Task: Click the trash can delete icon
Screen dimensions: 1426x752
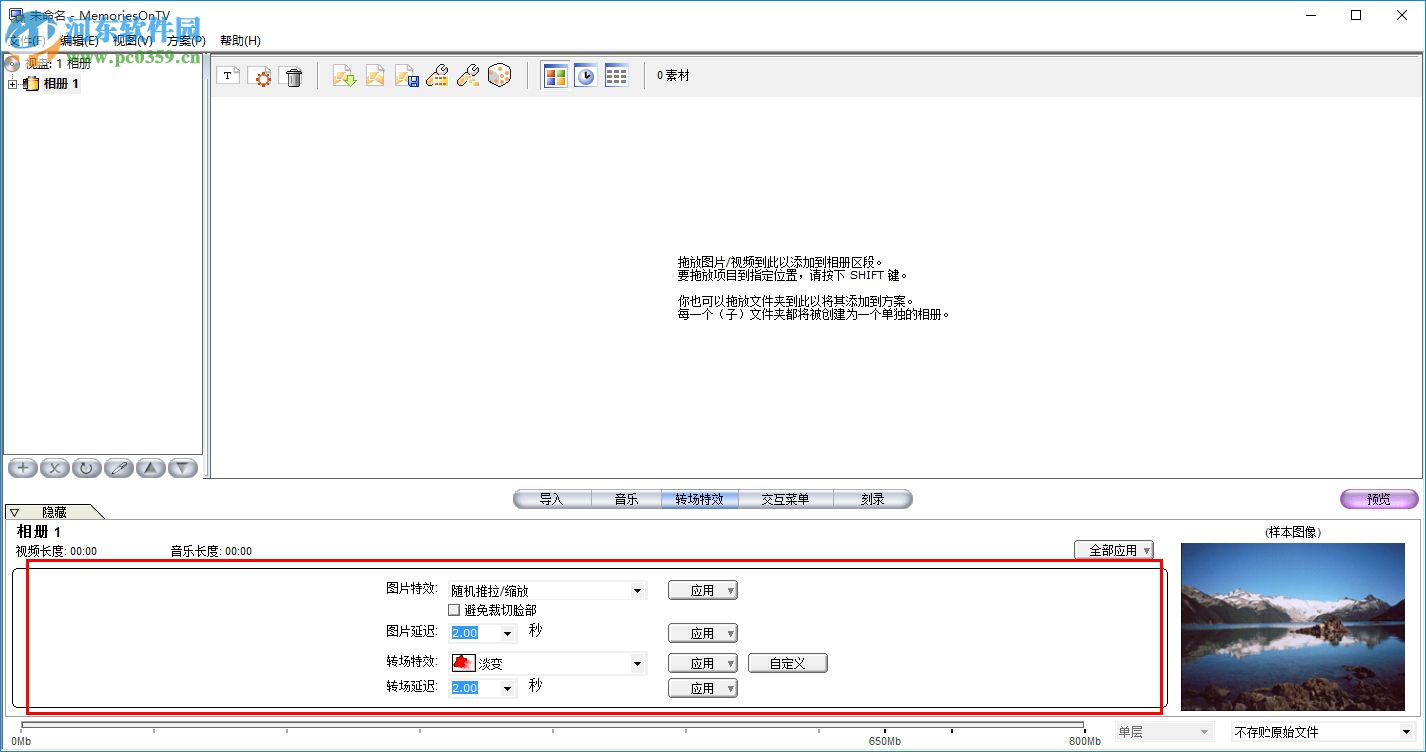Action: (x=293, y=76)
